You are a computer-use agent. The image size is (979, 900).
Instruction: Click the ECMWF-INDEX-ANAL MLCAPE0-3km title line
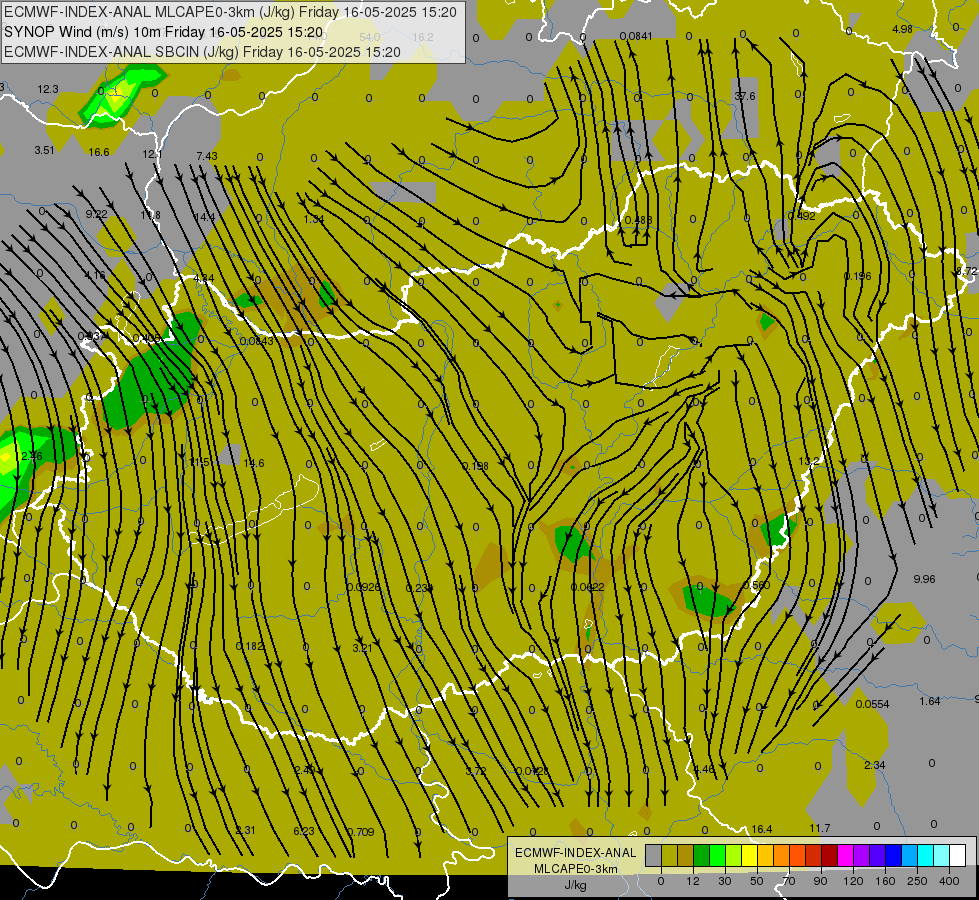230,12
